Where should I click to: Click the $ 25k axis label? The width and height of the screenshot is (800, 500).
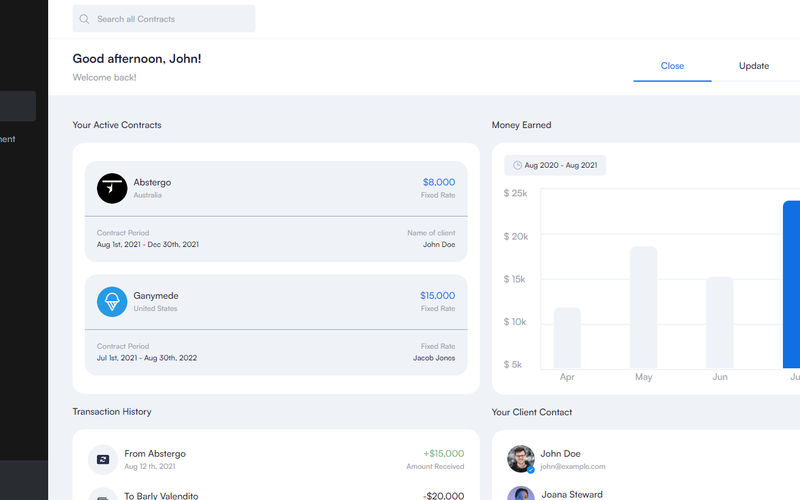(515, 193)
